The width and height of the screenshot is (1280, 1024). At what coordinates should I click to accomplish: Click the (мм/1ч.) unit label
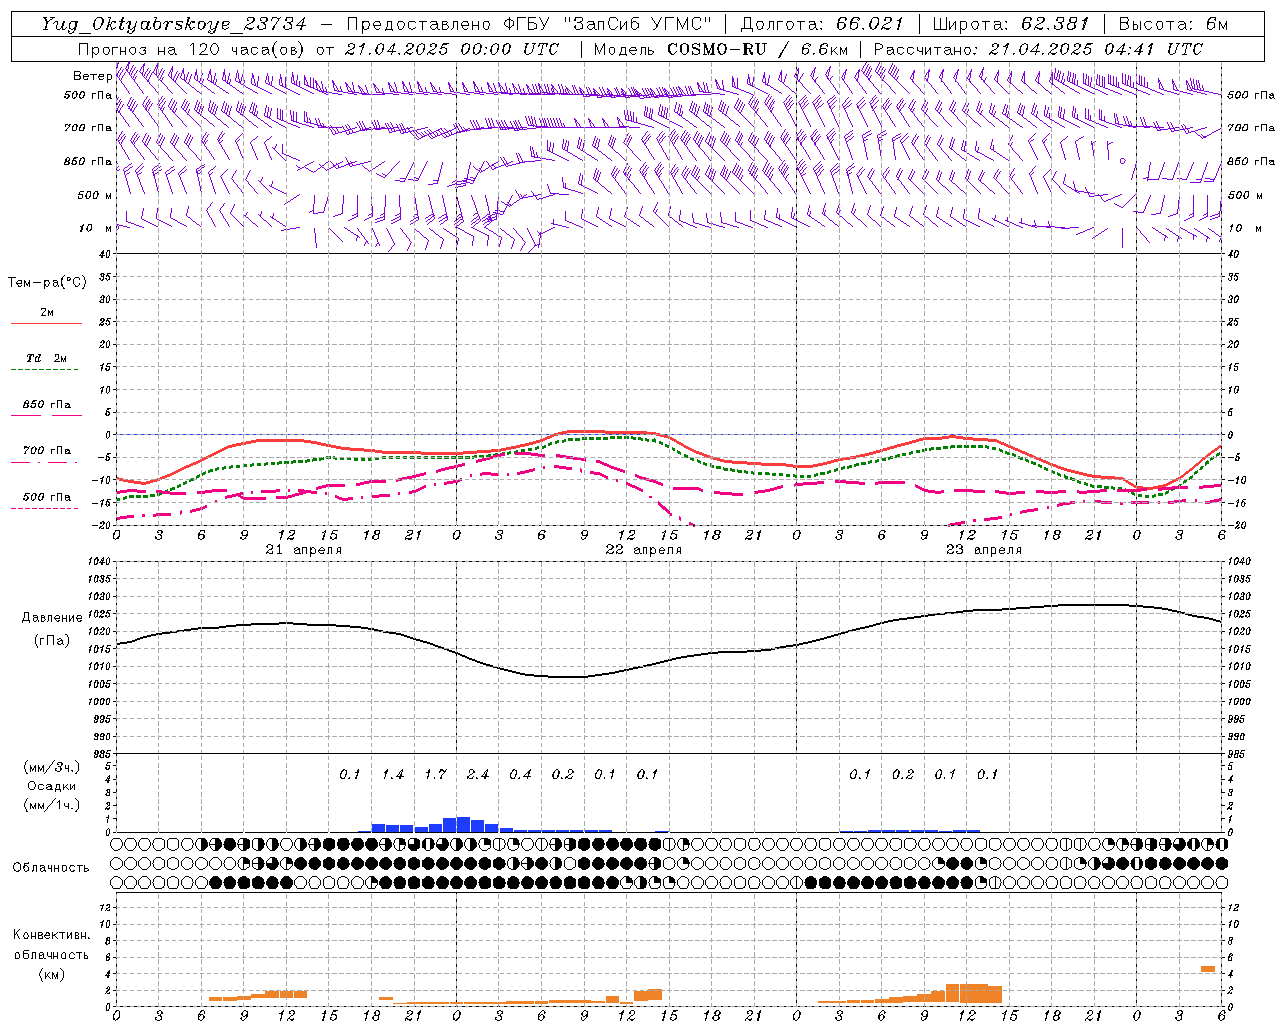[51, 805]
